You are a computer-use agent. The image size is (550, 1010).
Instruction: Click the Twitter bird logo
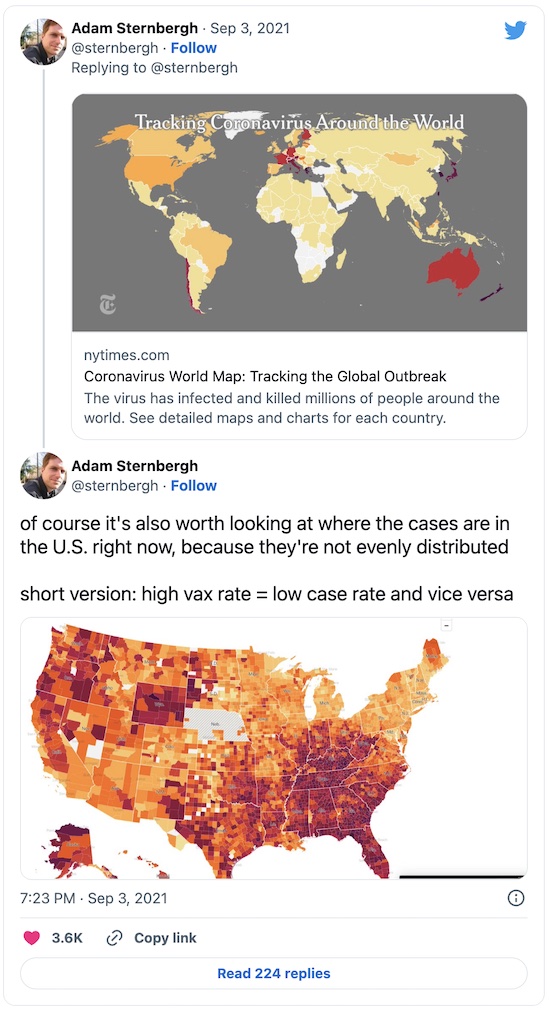click(x=515, y=30)
